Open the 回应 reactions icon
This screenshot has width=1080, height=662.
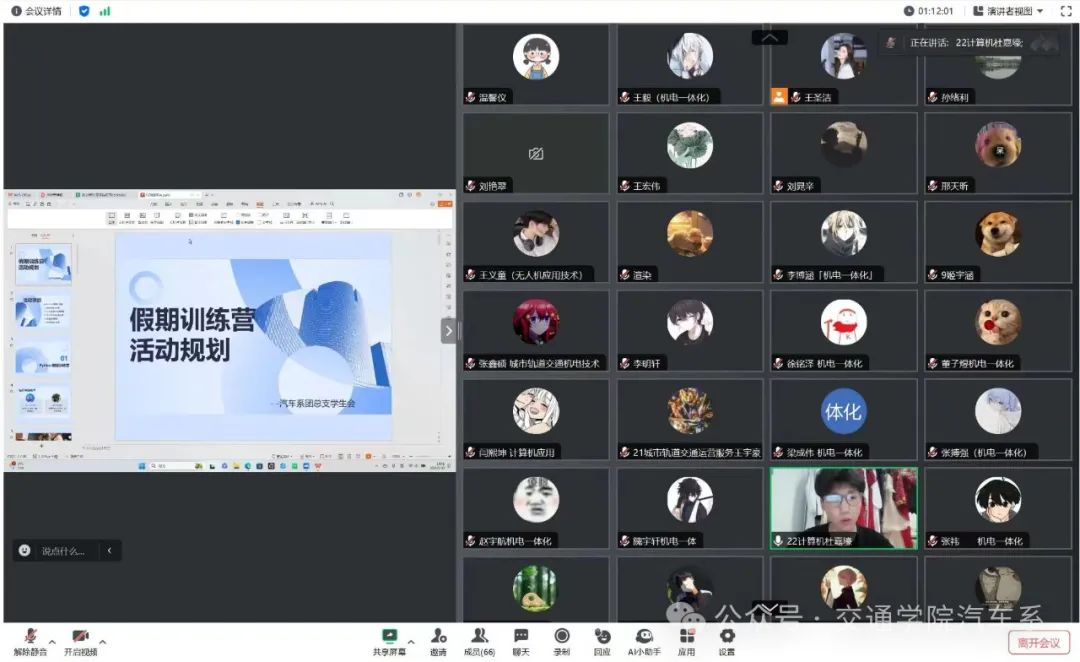point(602,640)
